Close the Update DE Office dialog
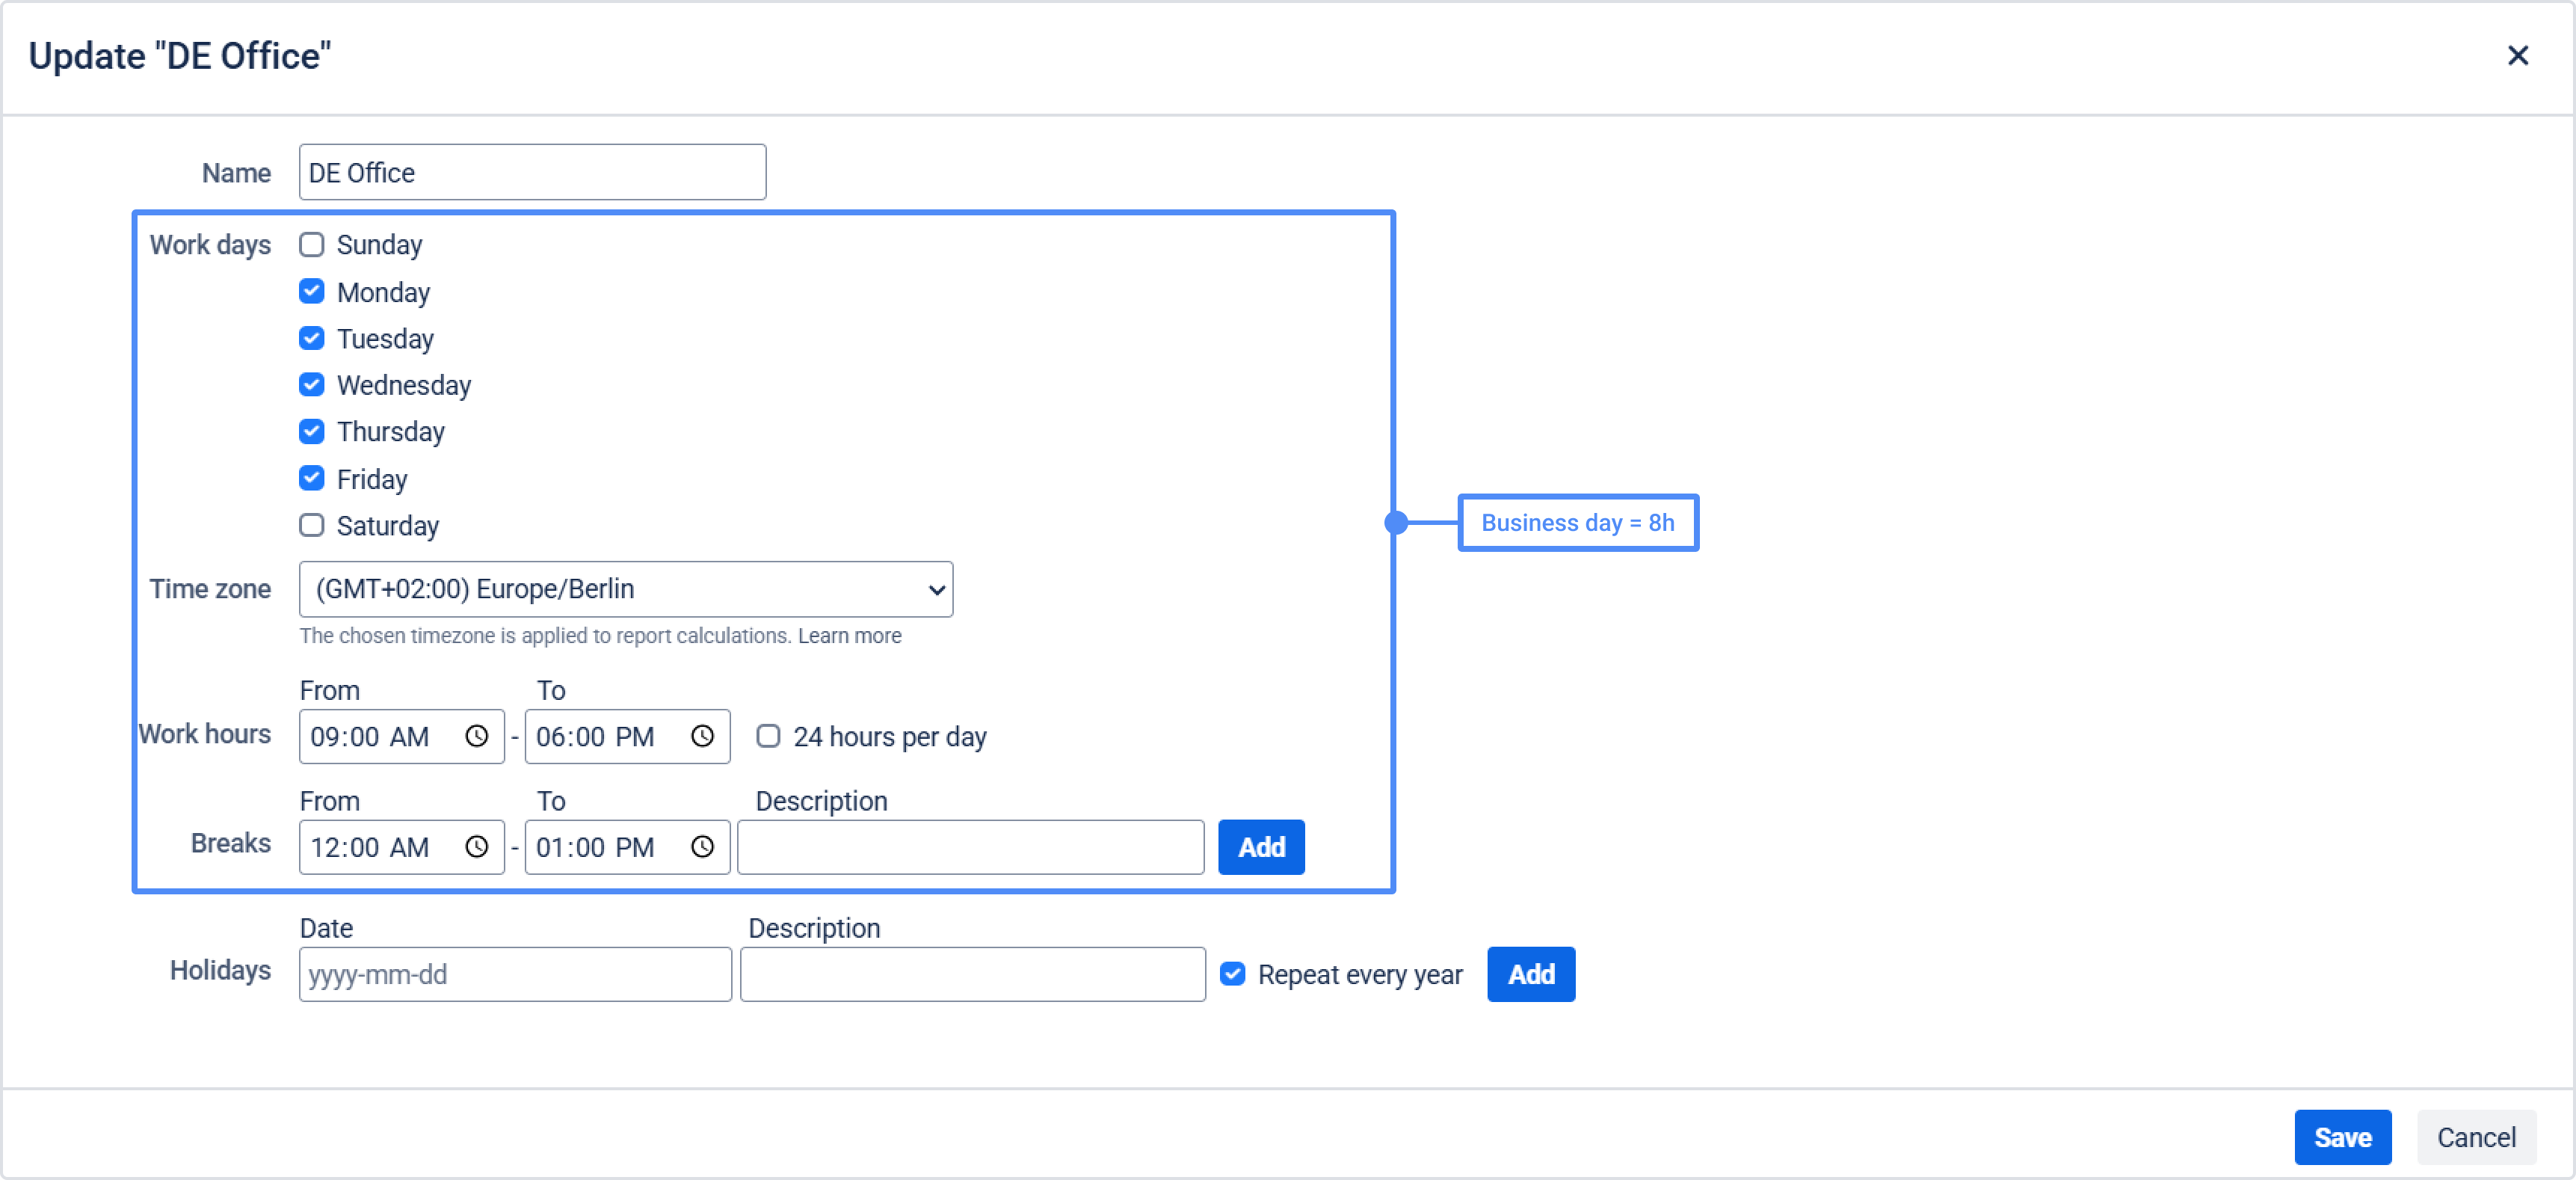The image size is (2576, 1180). click(x=2517, y=55)
